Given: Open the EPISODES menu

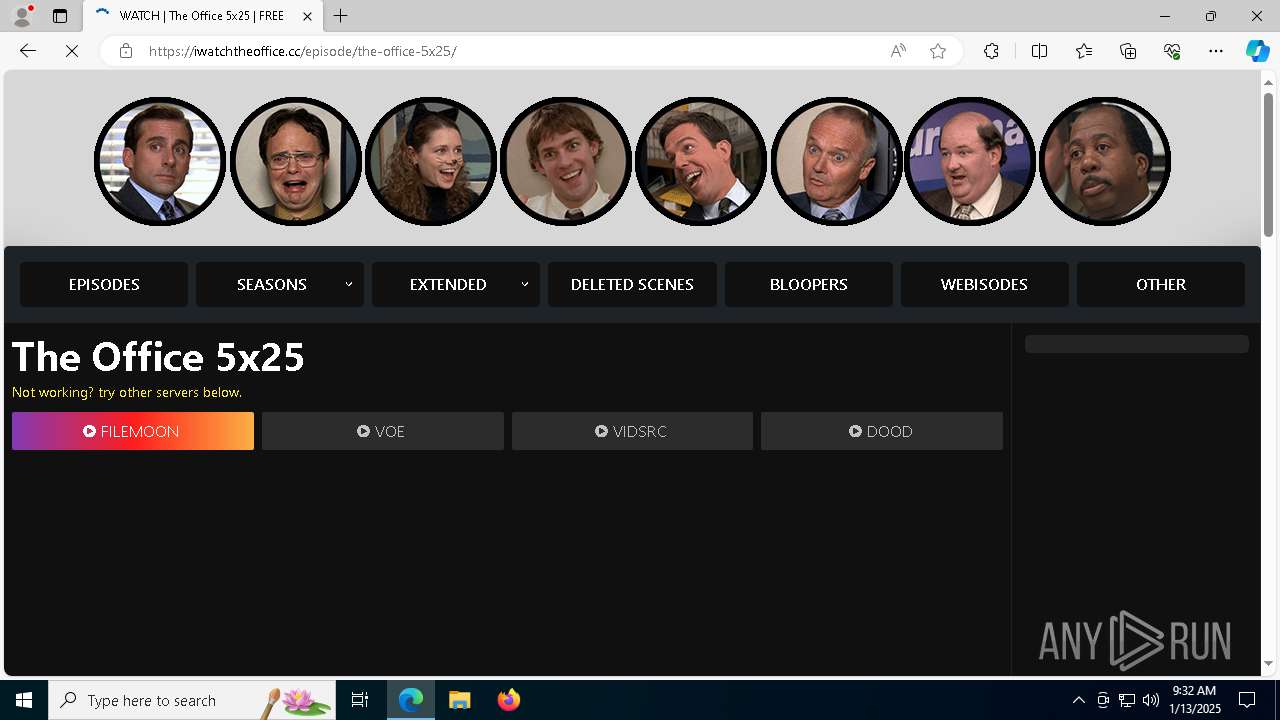Looking at the screenshot, I should [104, 284].
